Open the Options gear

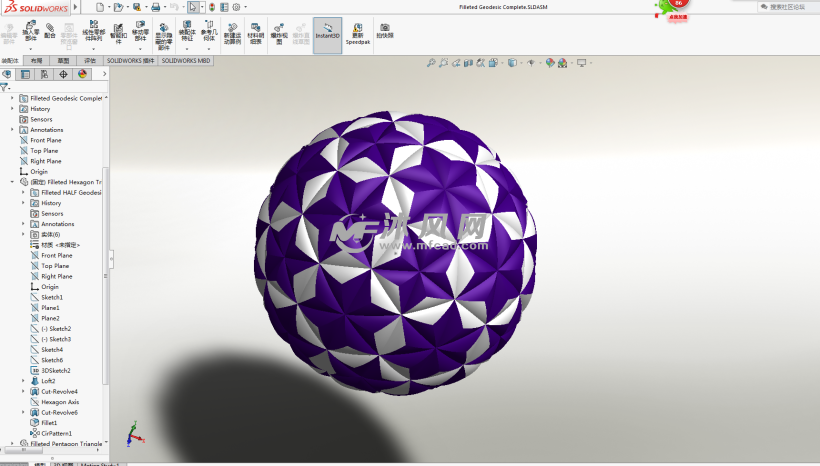point(236,7)
